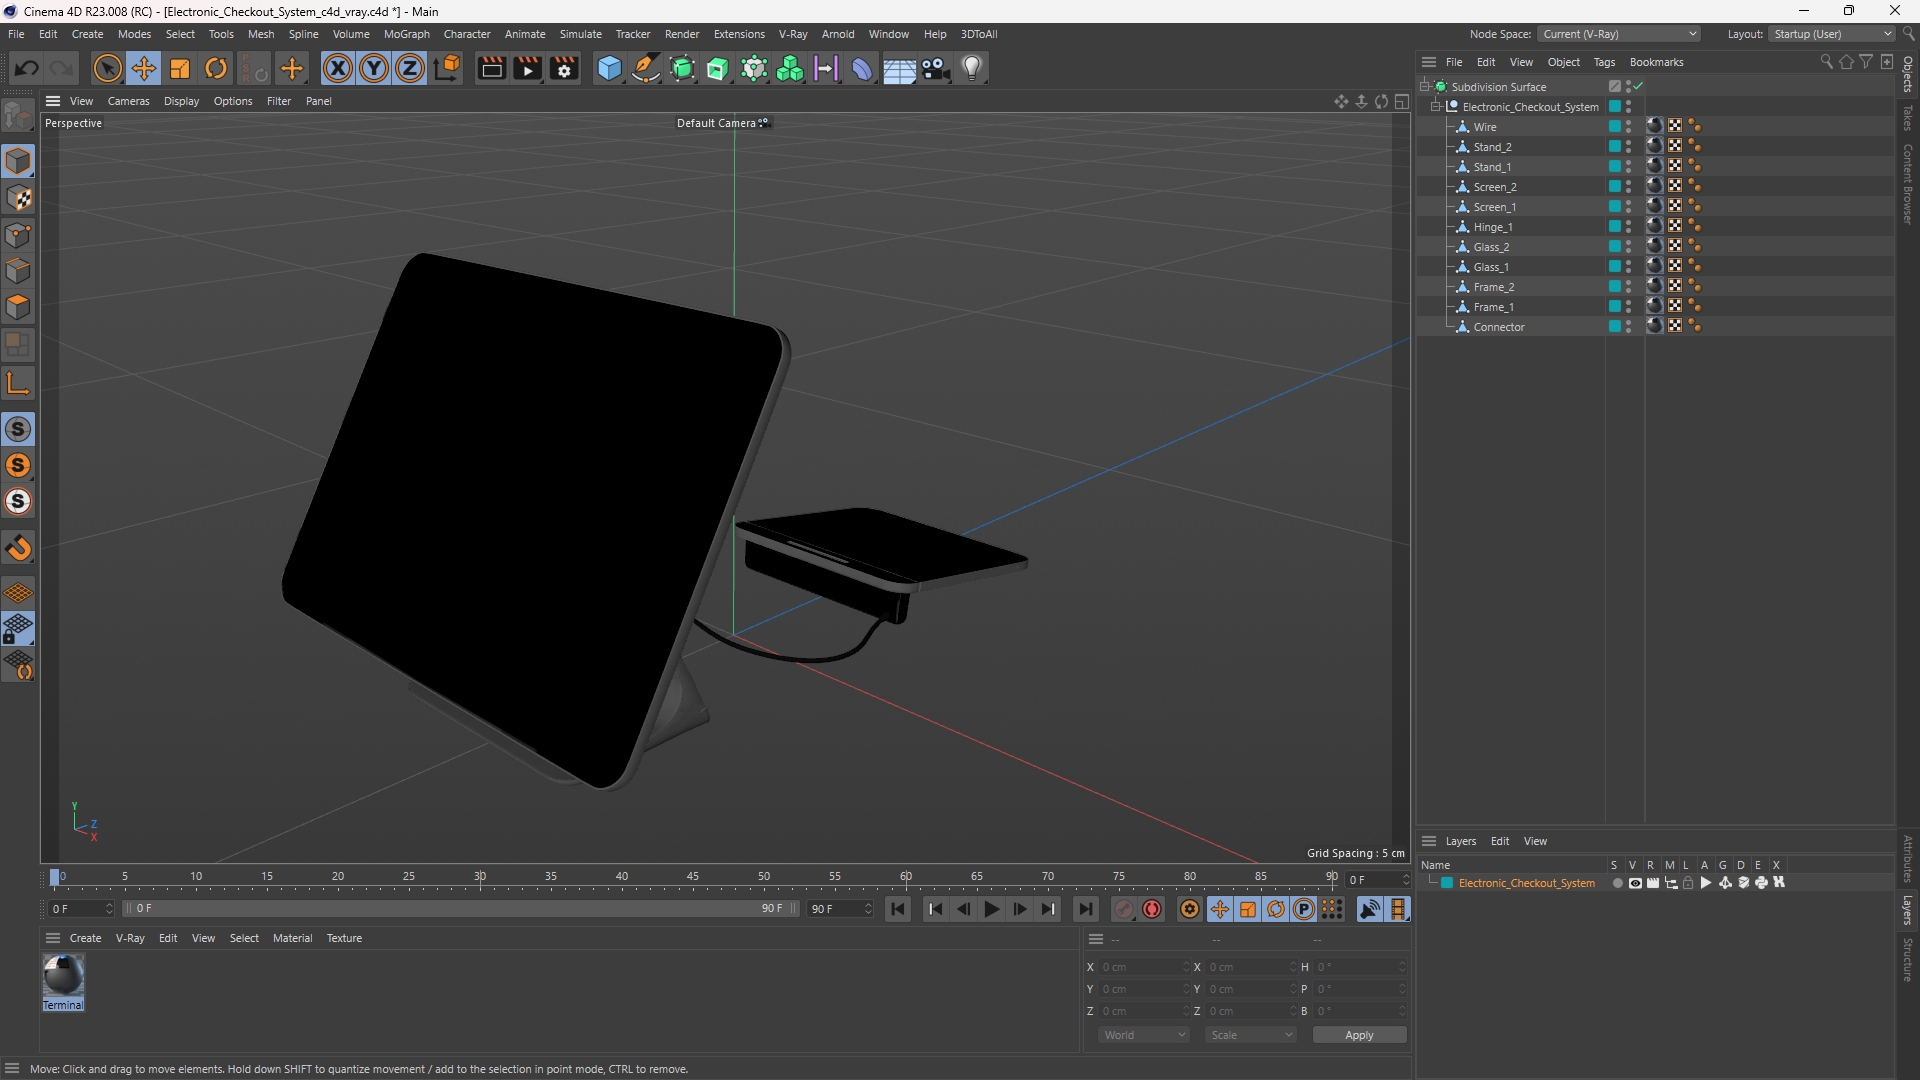Image resolution: width=1920 pixels, height=1080 pixels.
Task: Open the Spline Pen tool icon
Action: (x=646, y=68)
